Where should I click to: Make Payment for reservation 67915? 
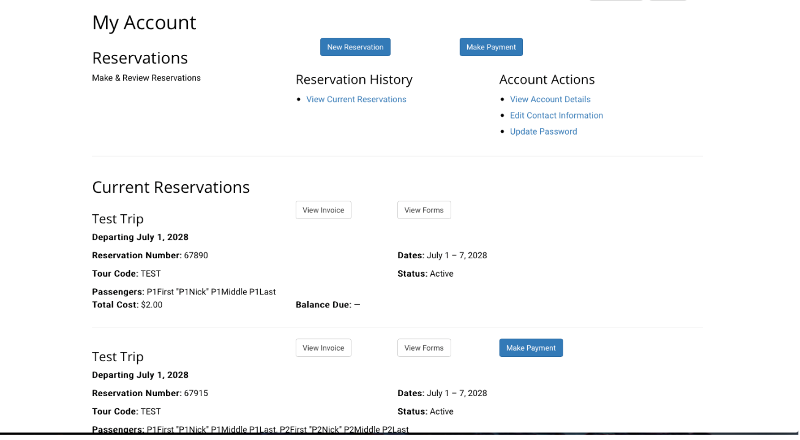(531, 348)
